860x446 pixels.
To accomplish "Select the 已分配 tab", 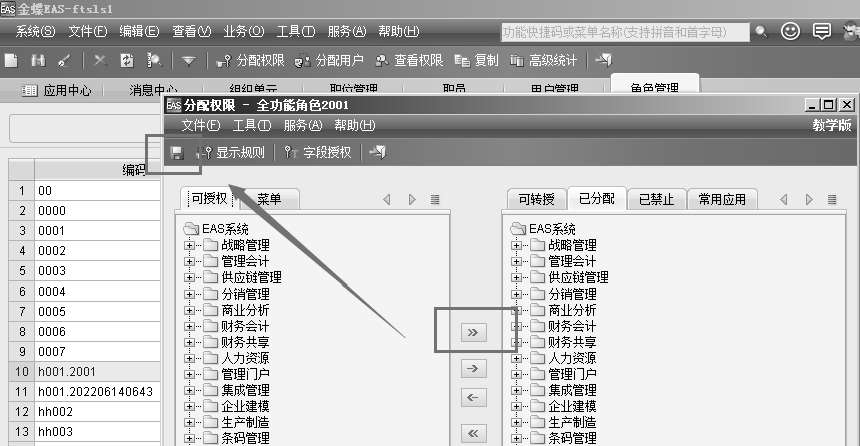I will pos(597,198).
